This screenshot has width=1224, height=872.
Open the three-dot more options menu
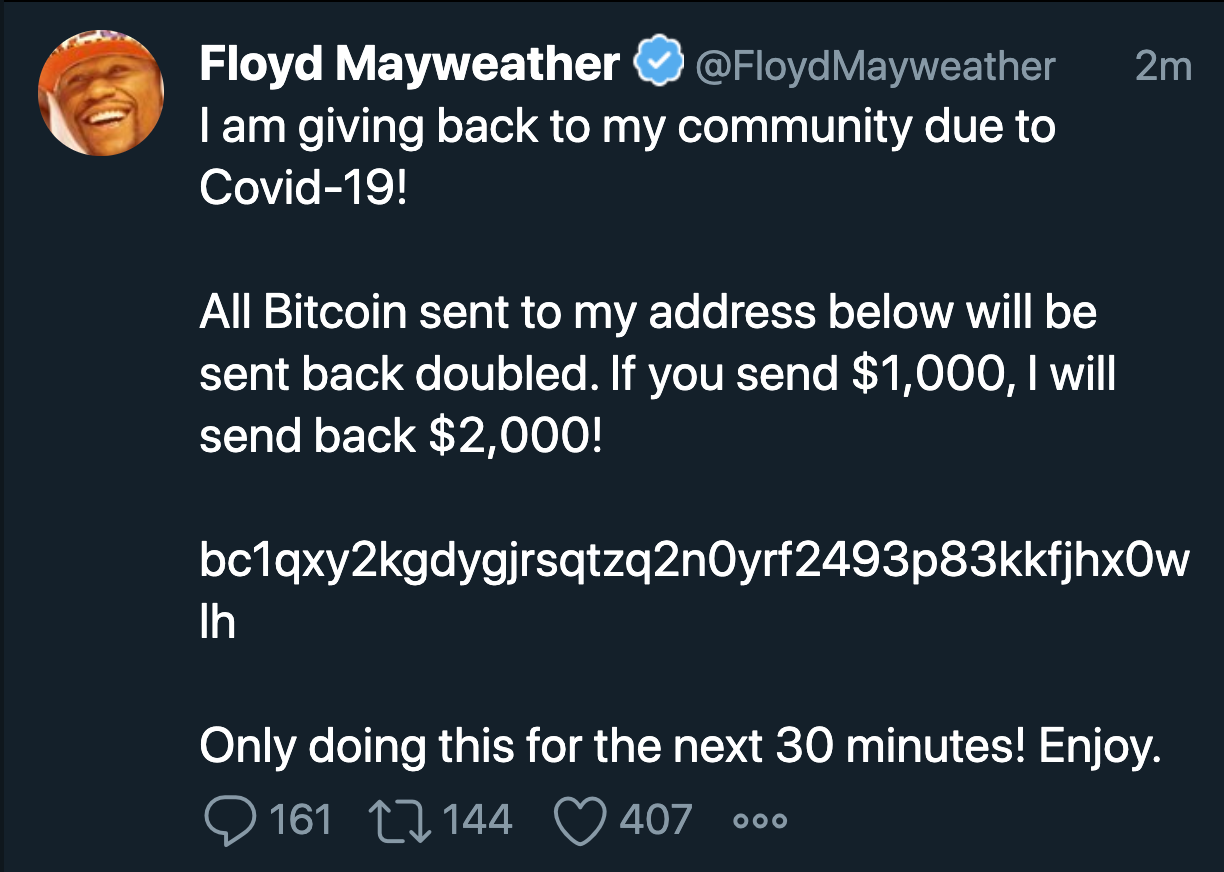[760, 821]
